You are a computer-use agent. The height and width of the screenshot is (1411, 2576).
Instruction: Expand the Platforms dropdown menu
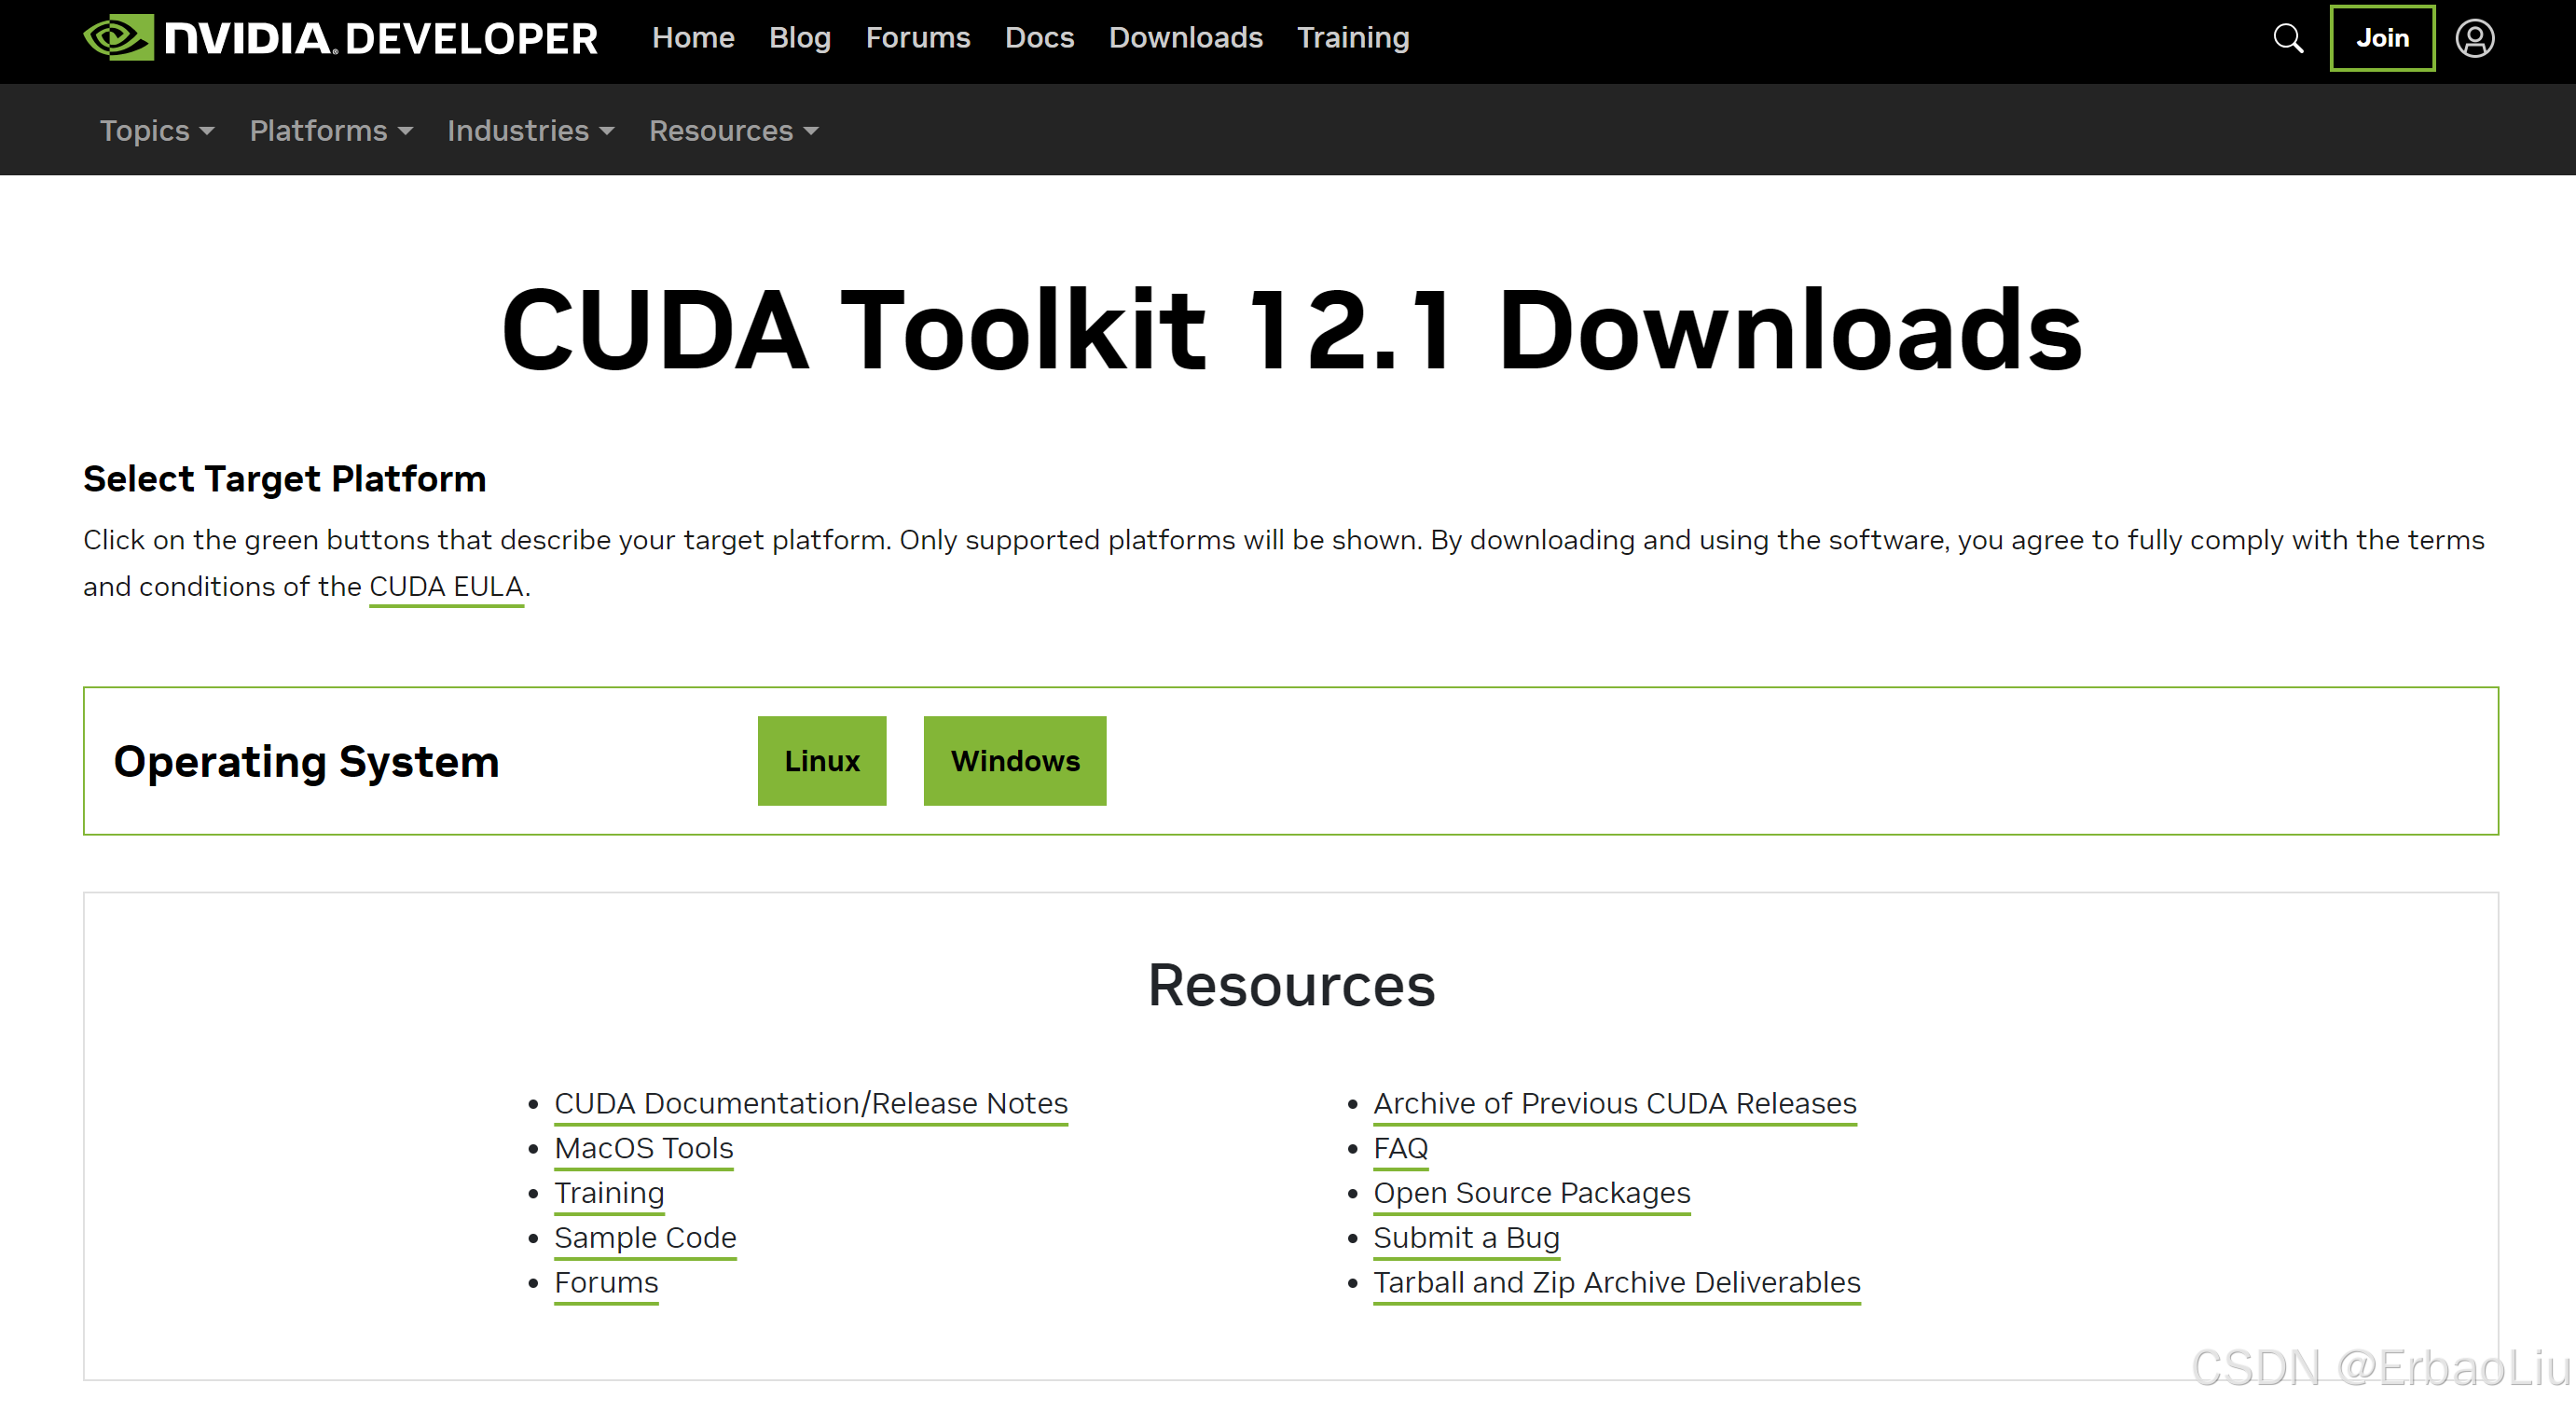point(330,131)
